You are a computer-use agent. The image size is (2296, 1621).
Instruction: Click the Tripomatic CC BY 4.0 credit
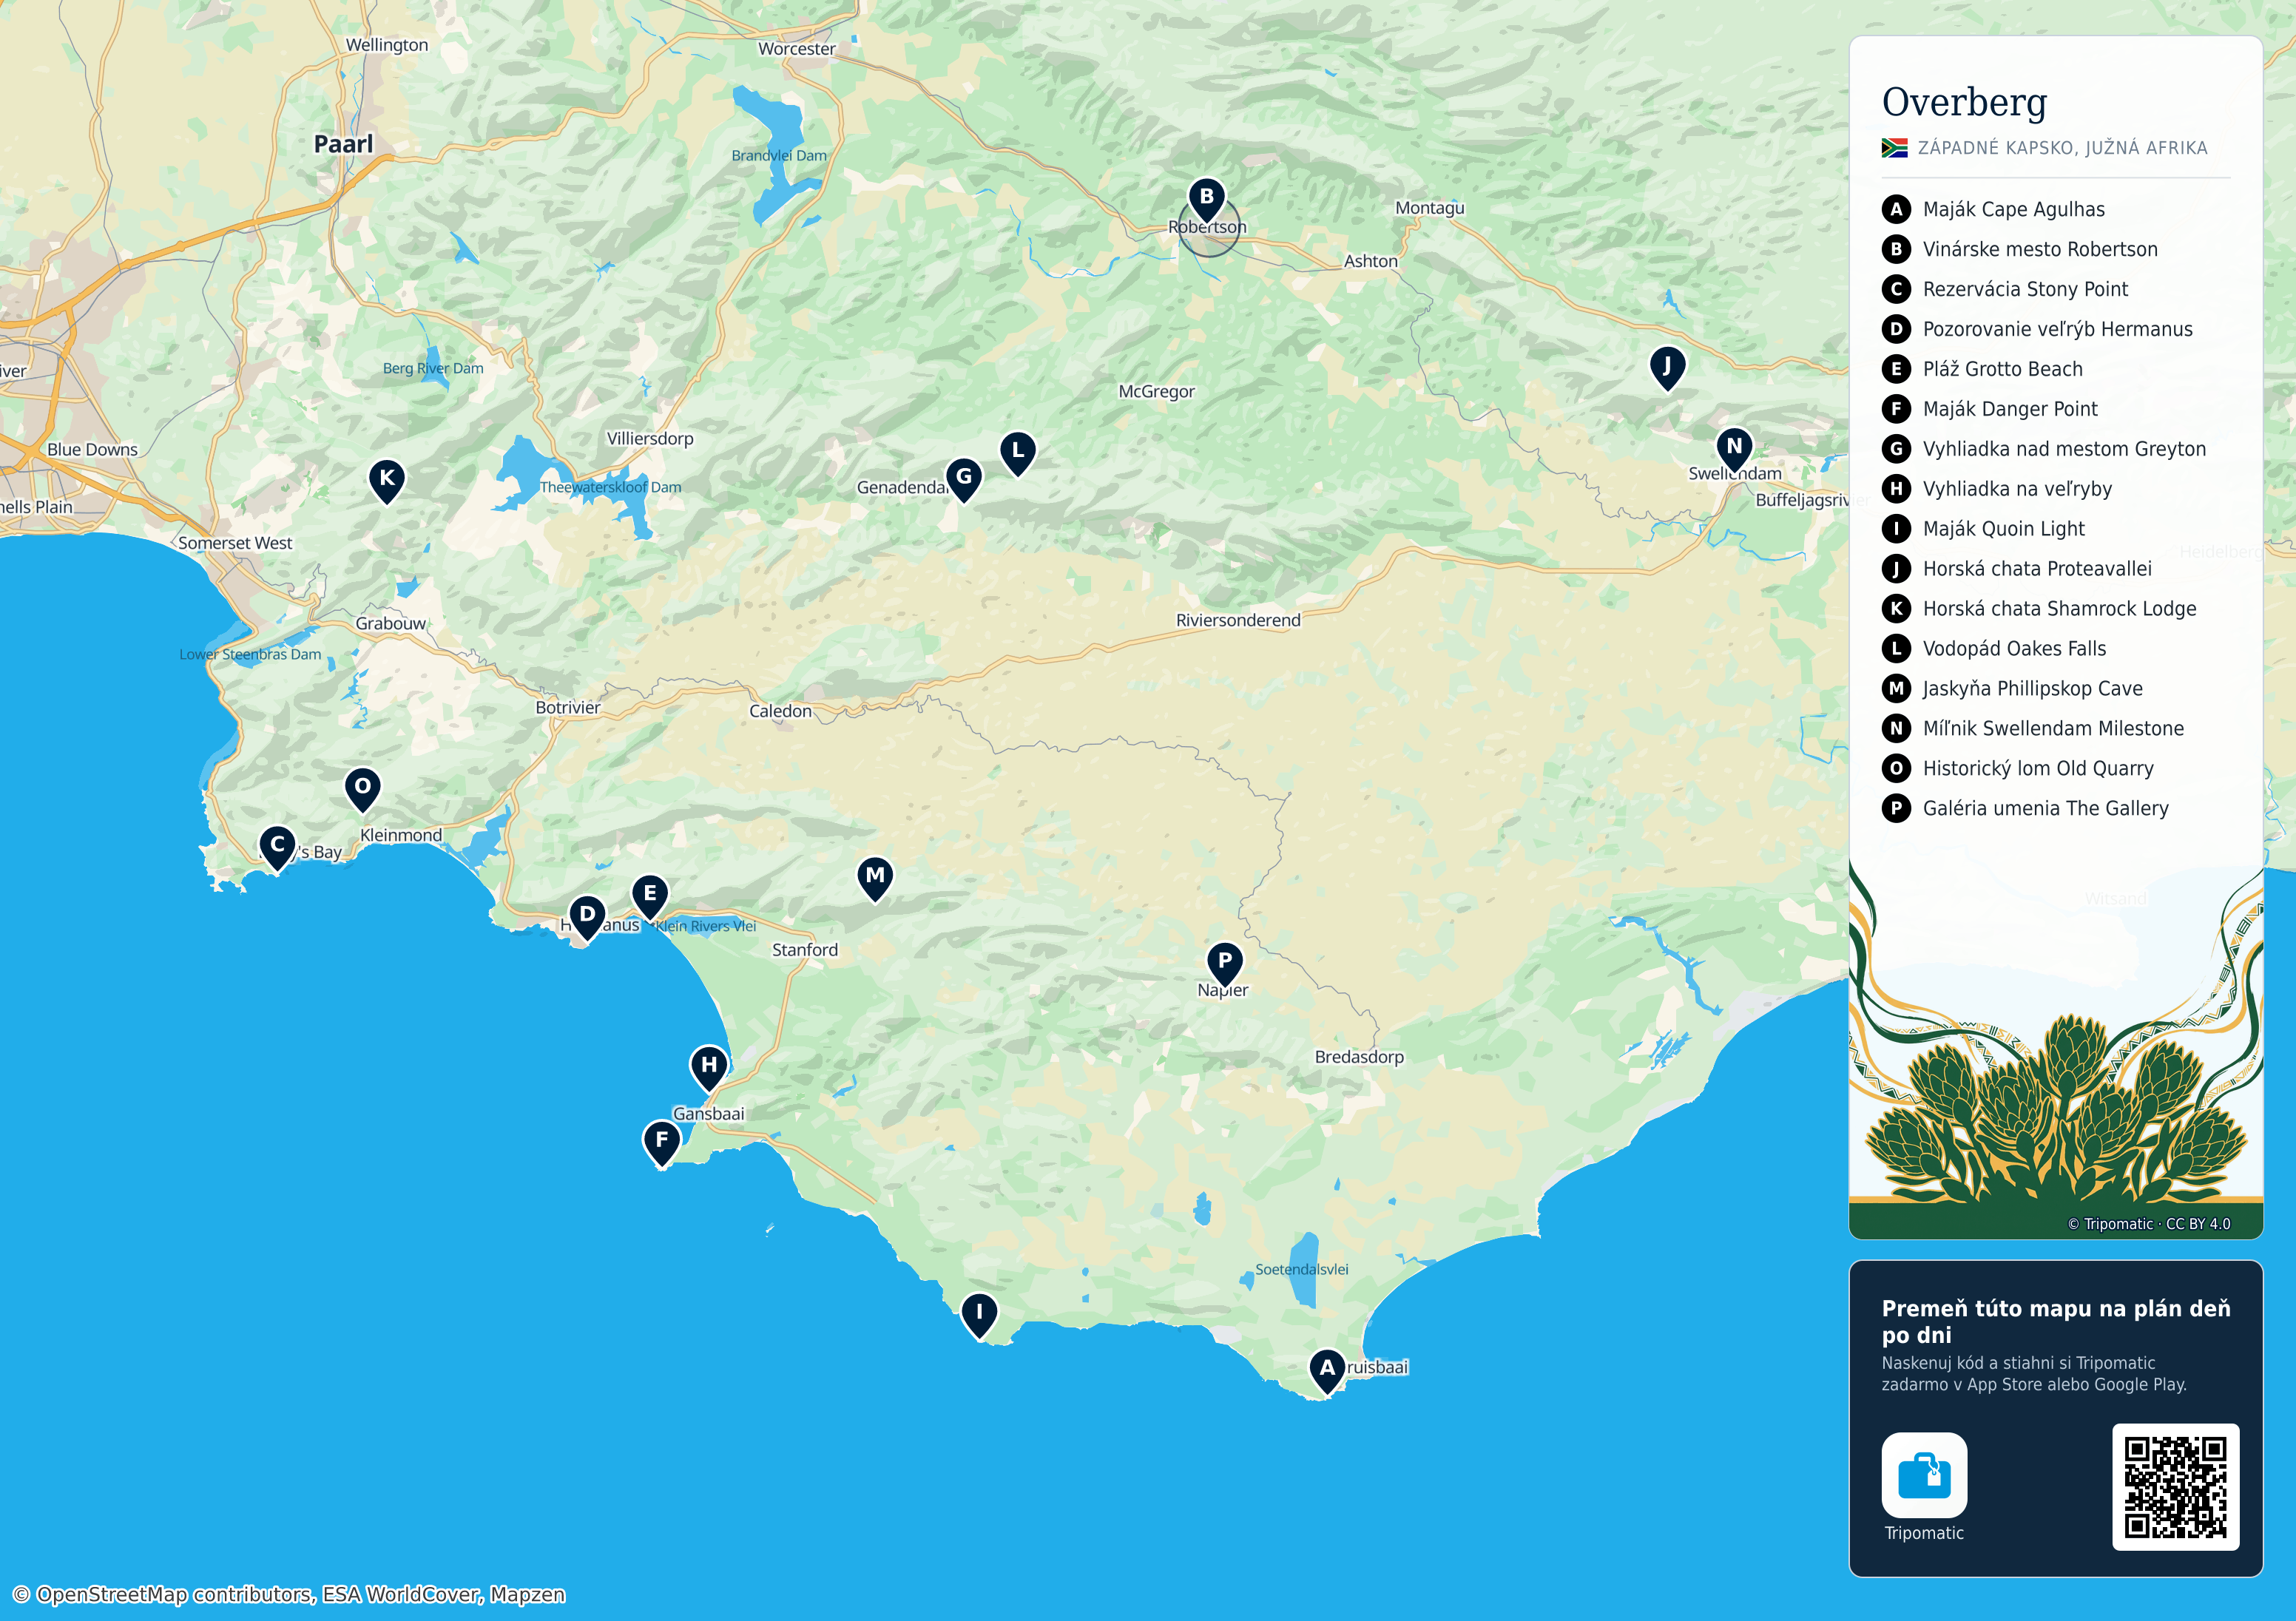coord(2149,1224)
